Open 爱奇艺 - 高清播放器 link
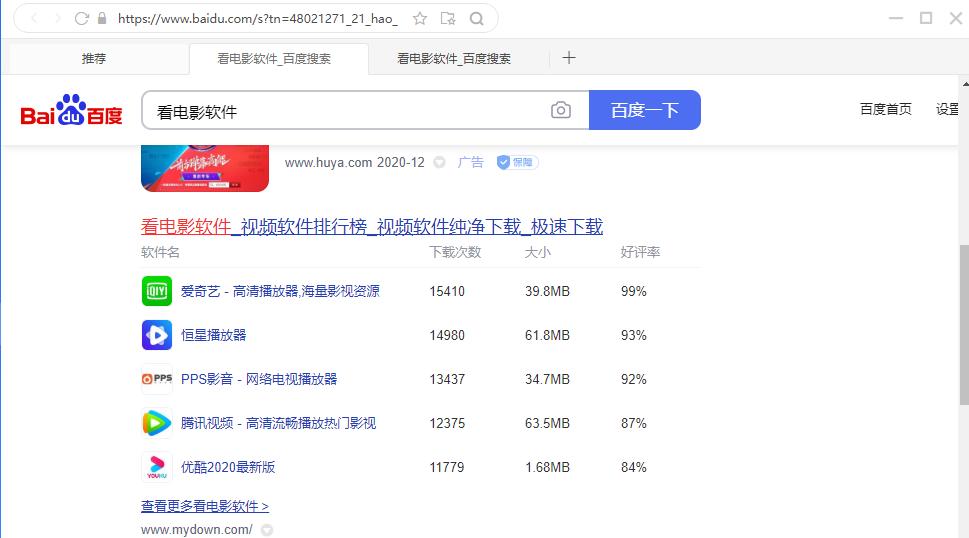The width and height of the screenshot is (969, 538). pyautogui.click(x=280, y=291)
